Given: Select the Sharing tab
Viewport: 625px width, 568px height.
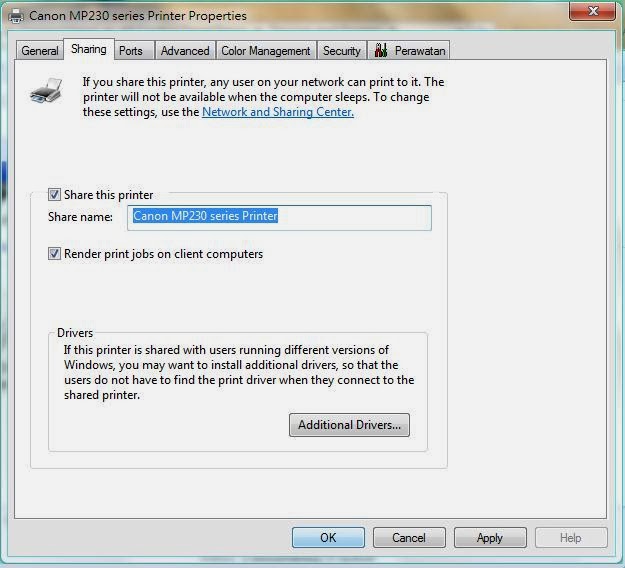Looking at the screenshot, I should 88,49.
